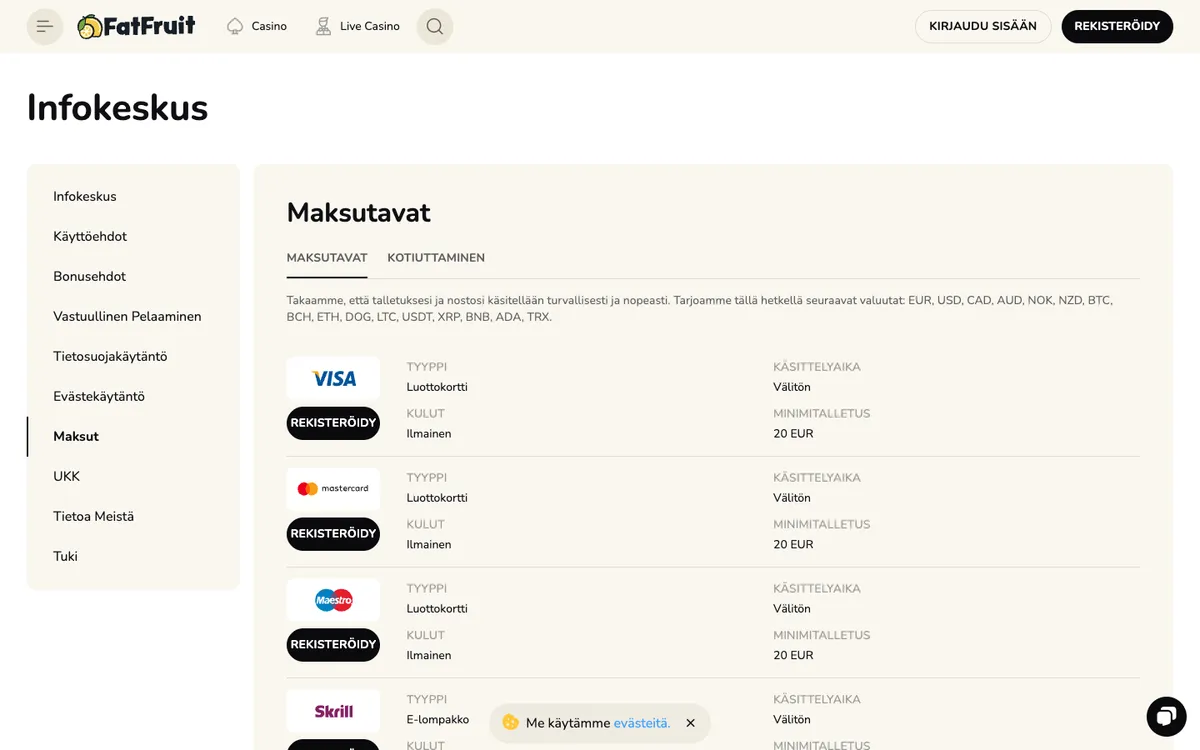This screenshot has width=1200, height=750.
Task: Open Tietosuojakäytäntö in the sidebar
Action: [x=110, y=357]
